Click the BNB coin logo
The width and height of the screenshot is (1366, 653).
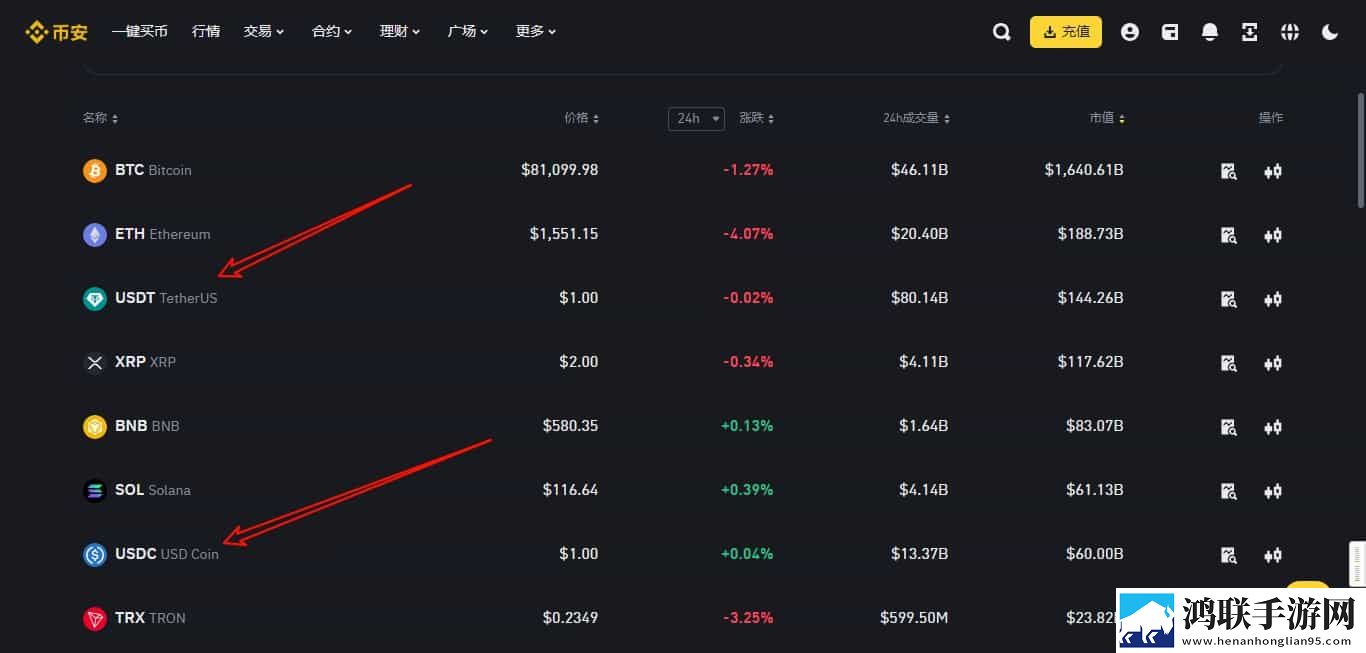(95, 426)
